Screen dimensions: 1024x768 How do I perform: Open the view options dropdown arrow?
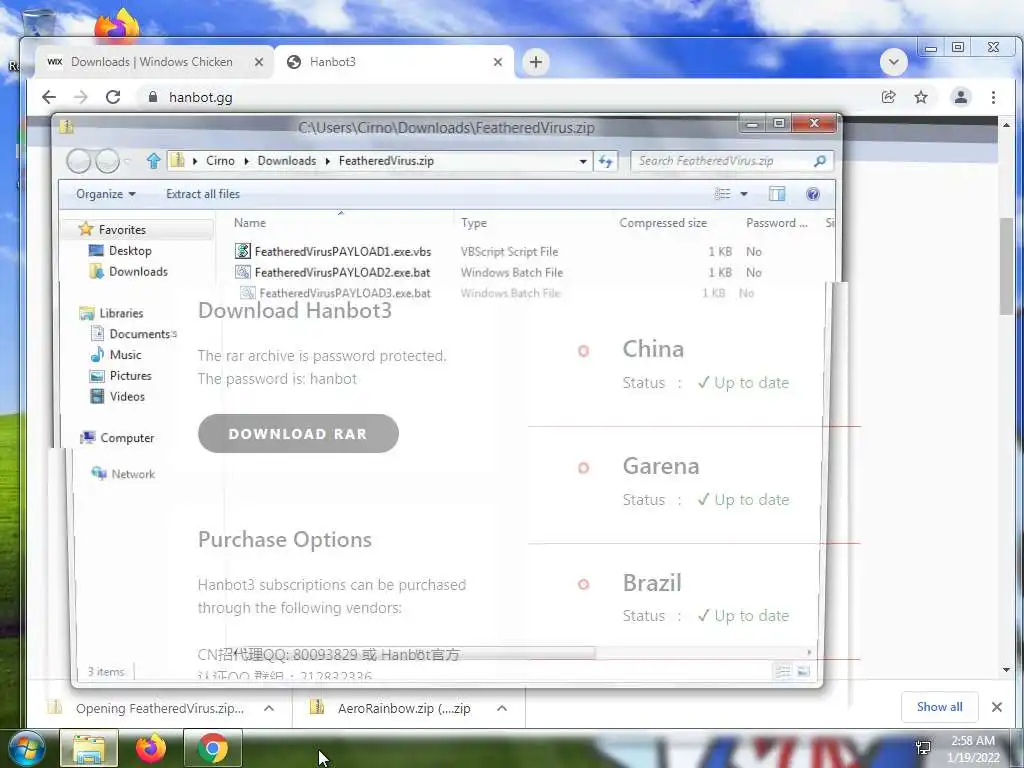point(744,194)
